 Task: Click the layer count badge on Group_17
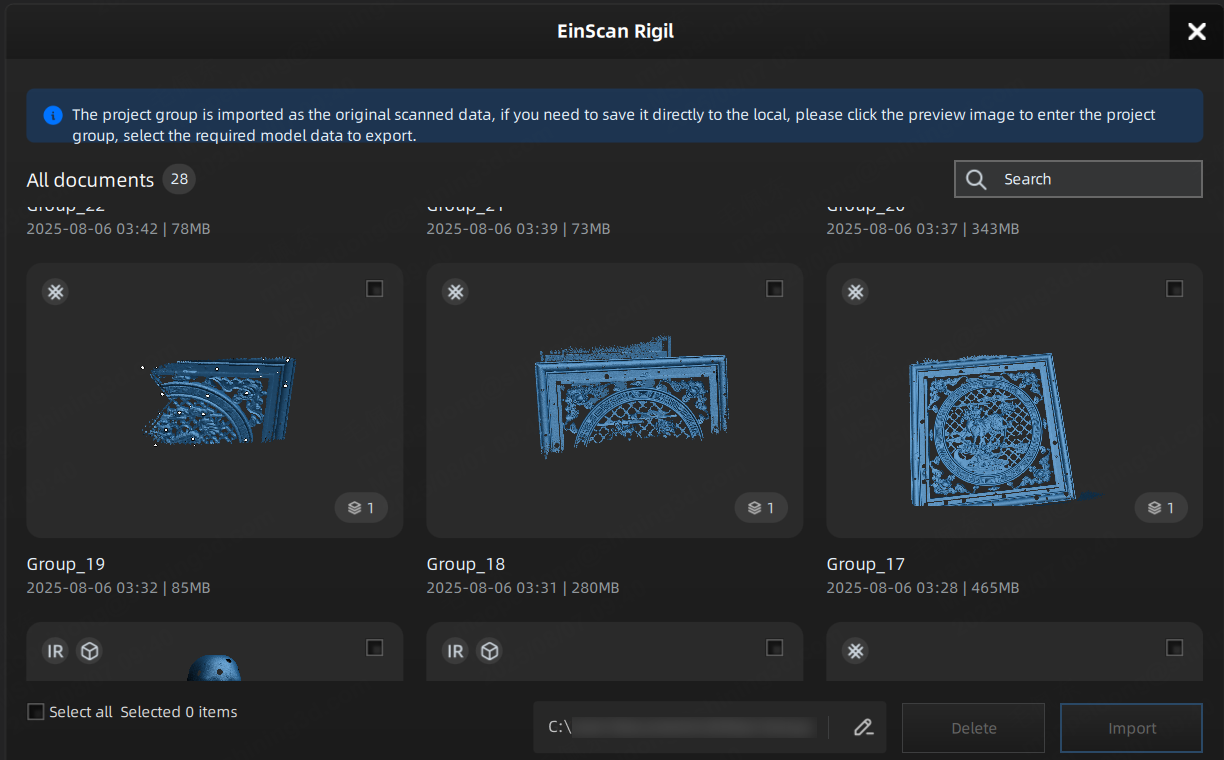(1161, 508)
